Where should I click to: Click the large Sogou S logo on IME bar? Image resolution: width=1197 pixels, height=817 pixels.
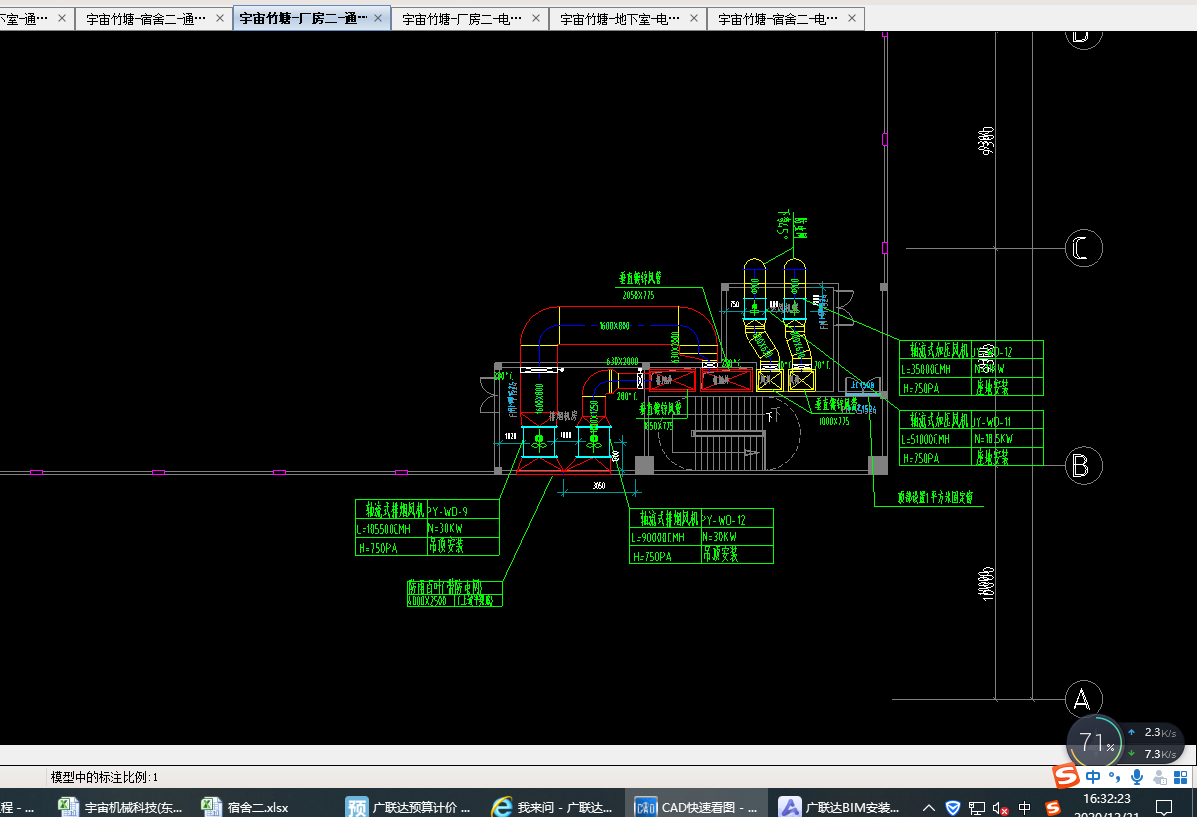[x=1066, y=777]
